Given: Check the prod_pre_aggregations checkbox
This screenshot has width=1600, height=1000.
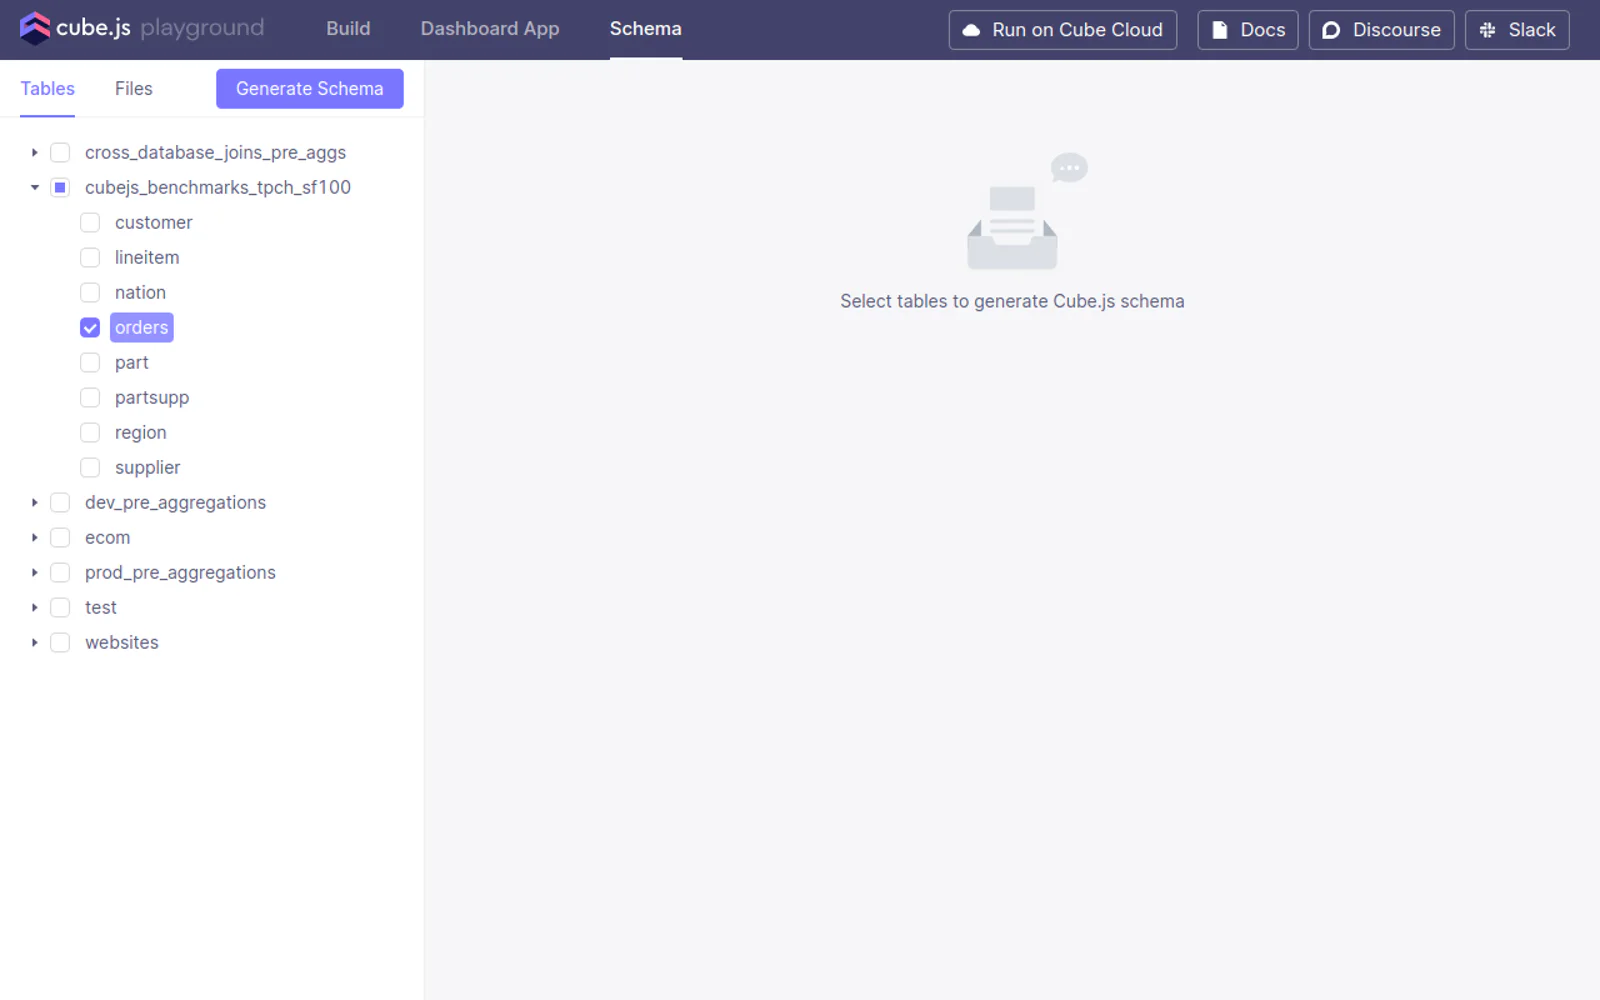Looking at the screenshot, I should click(x=60, y=572).
